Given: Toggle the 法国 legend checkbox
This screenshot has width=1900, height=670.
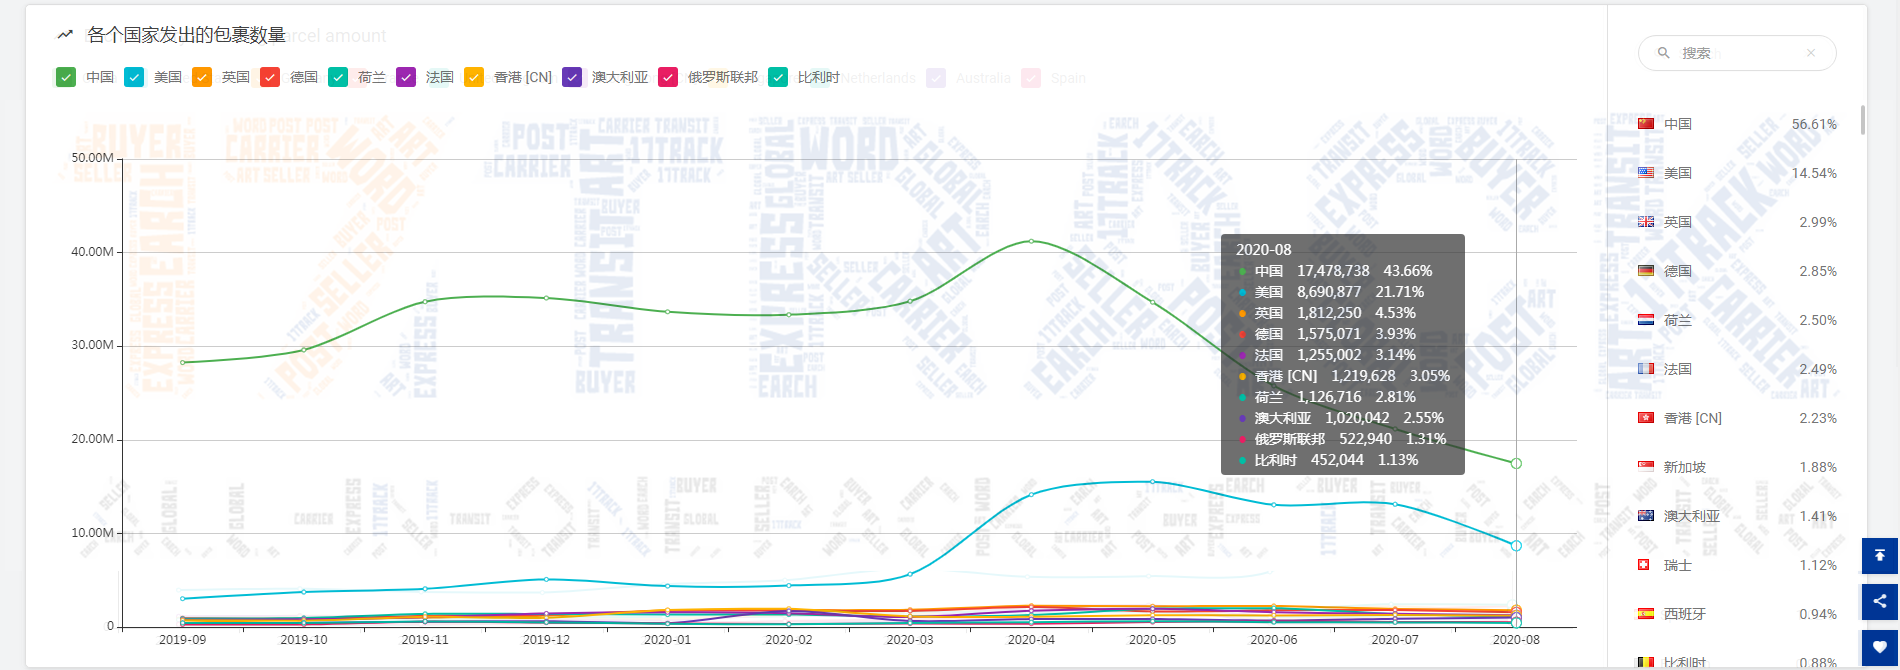Looking at the screenshot, I should (x=406, y=77).
